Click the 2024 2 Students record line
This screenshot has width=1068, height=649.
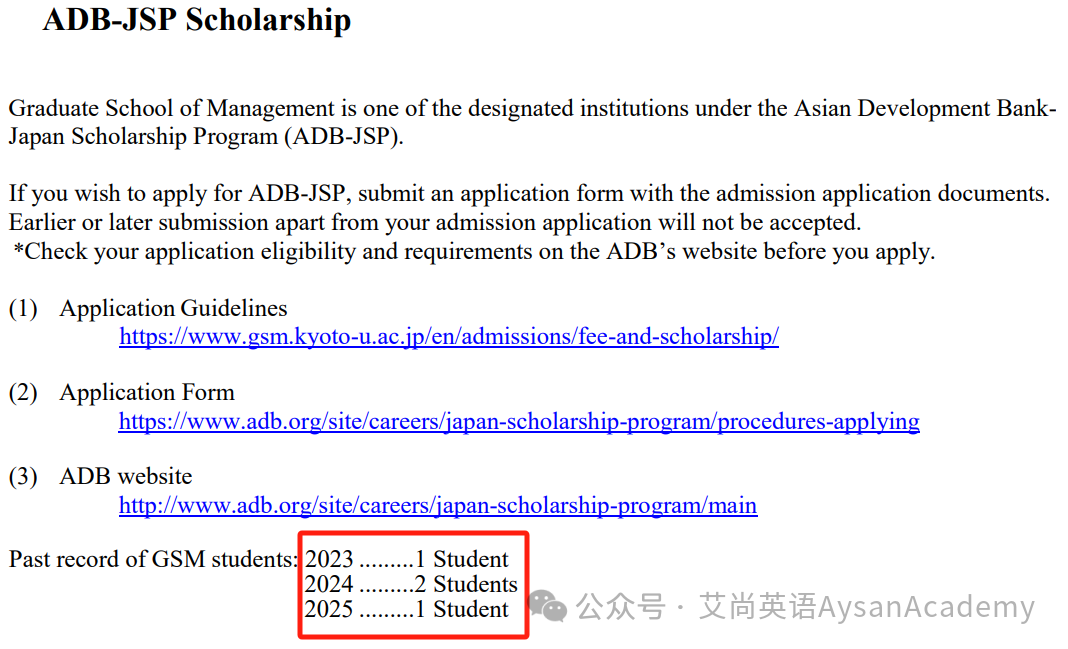(411, 584)
